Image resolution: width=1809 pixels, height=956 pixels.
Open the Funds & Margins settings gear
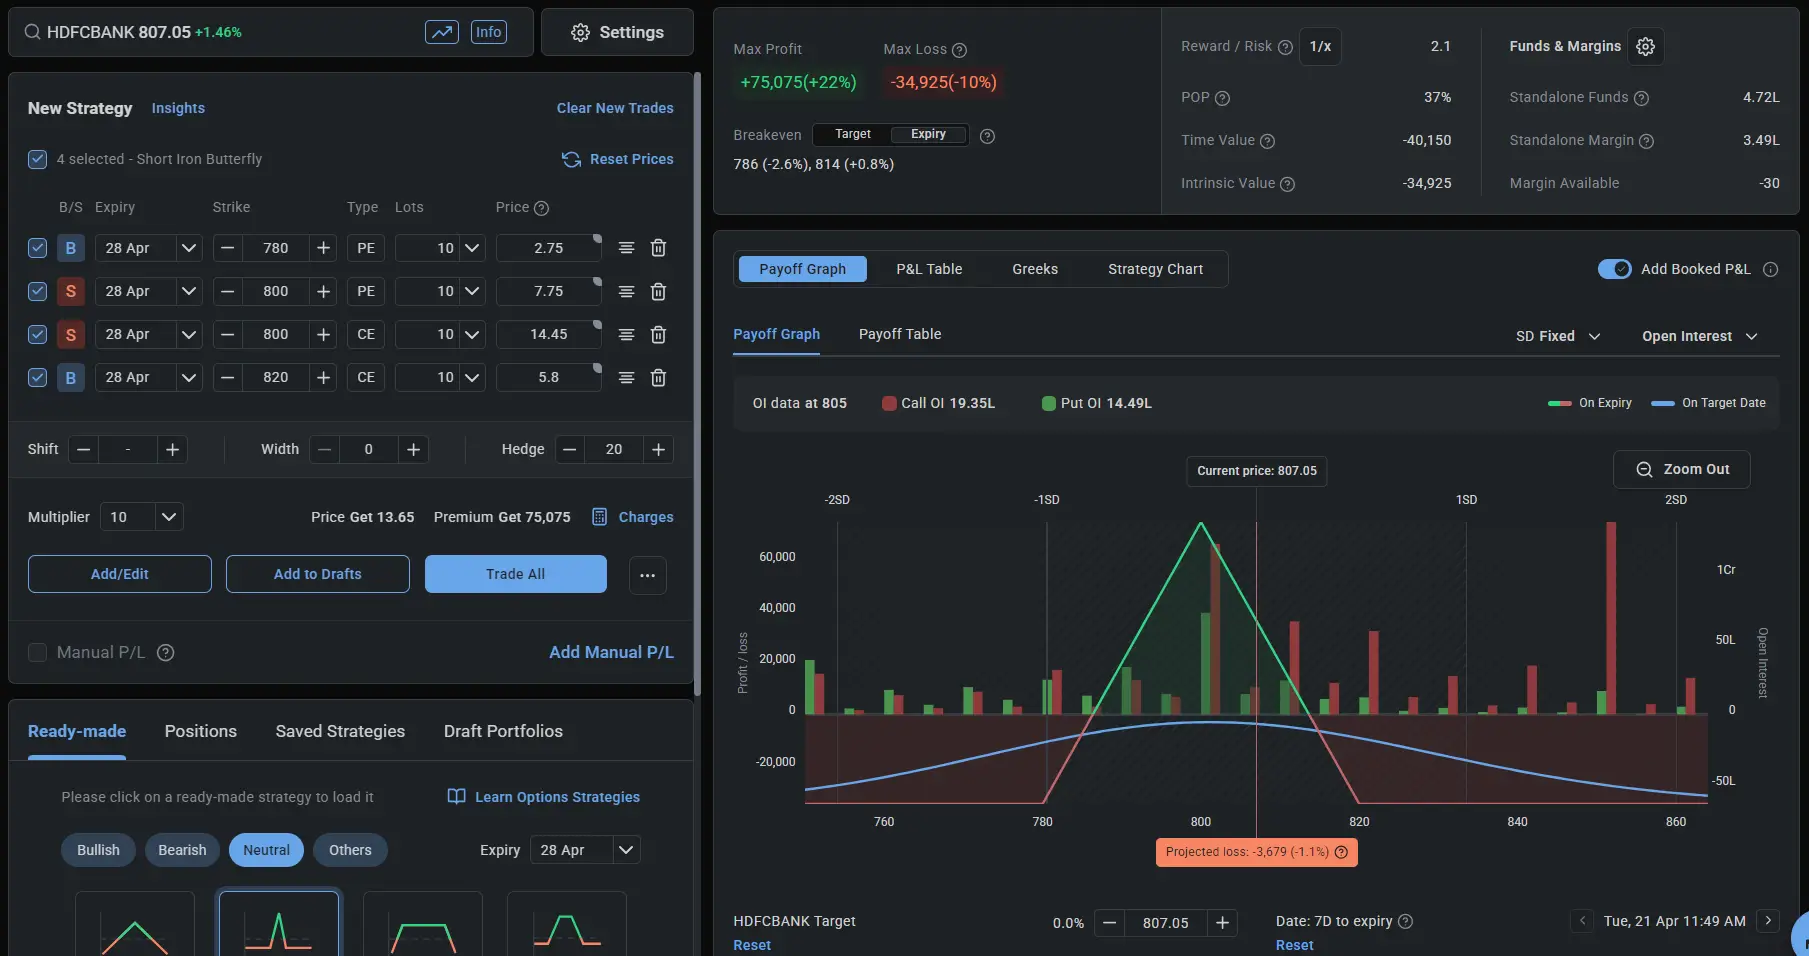[x=1646, y=46]
